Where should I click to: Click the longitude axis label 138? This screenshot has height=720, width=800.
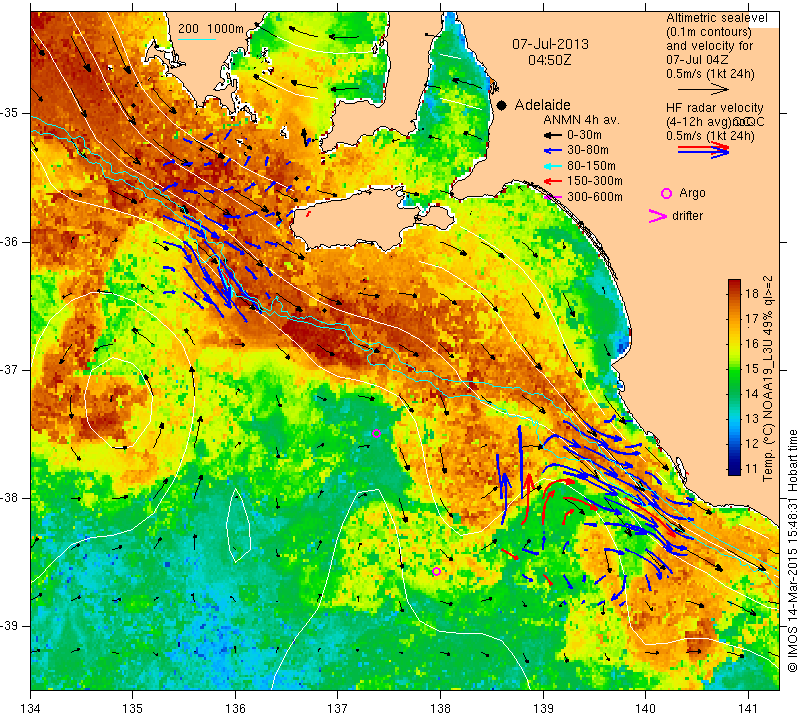tap(440, 709)
